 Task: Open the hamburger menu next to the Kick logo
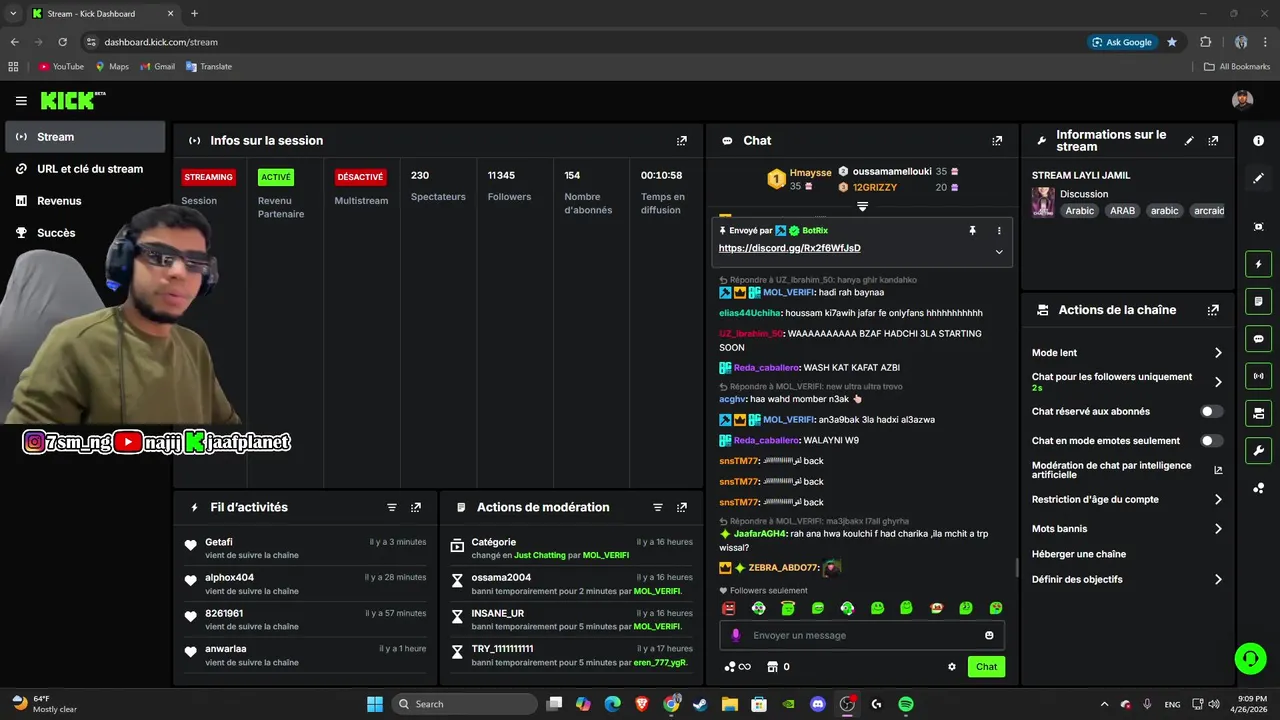click(21, 101)
